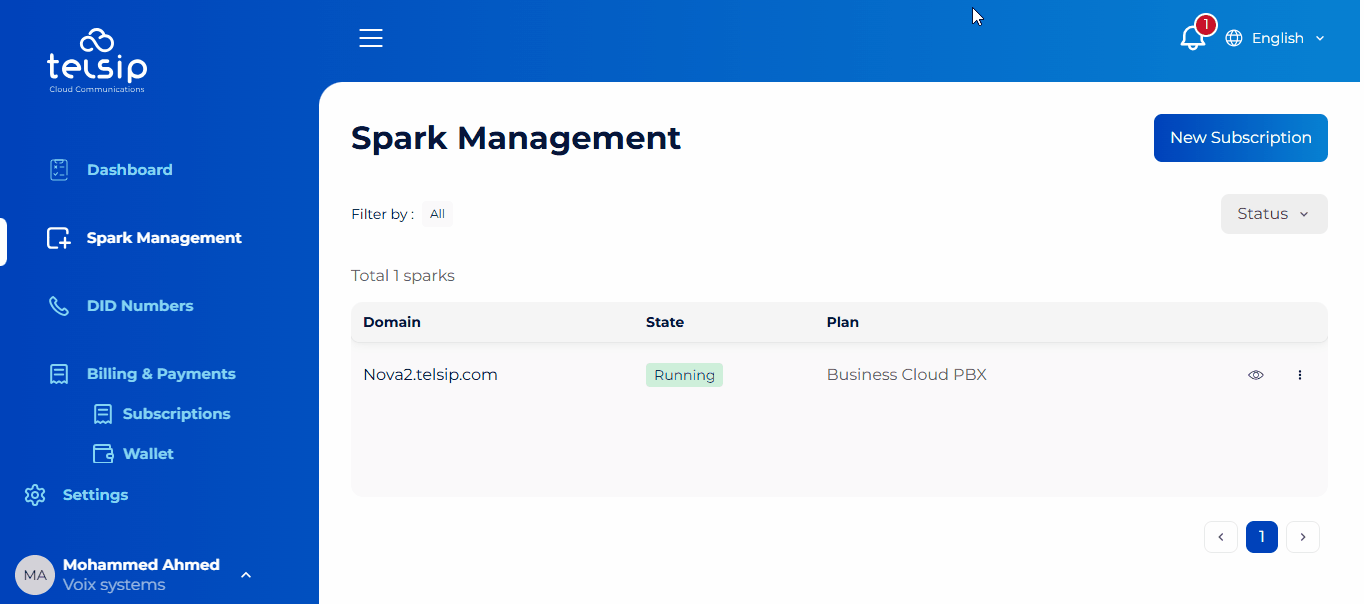The height and width of the screenshot is (604, 1364).
Task: Click the New Subscription button
Action: pos(1240,138)
